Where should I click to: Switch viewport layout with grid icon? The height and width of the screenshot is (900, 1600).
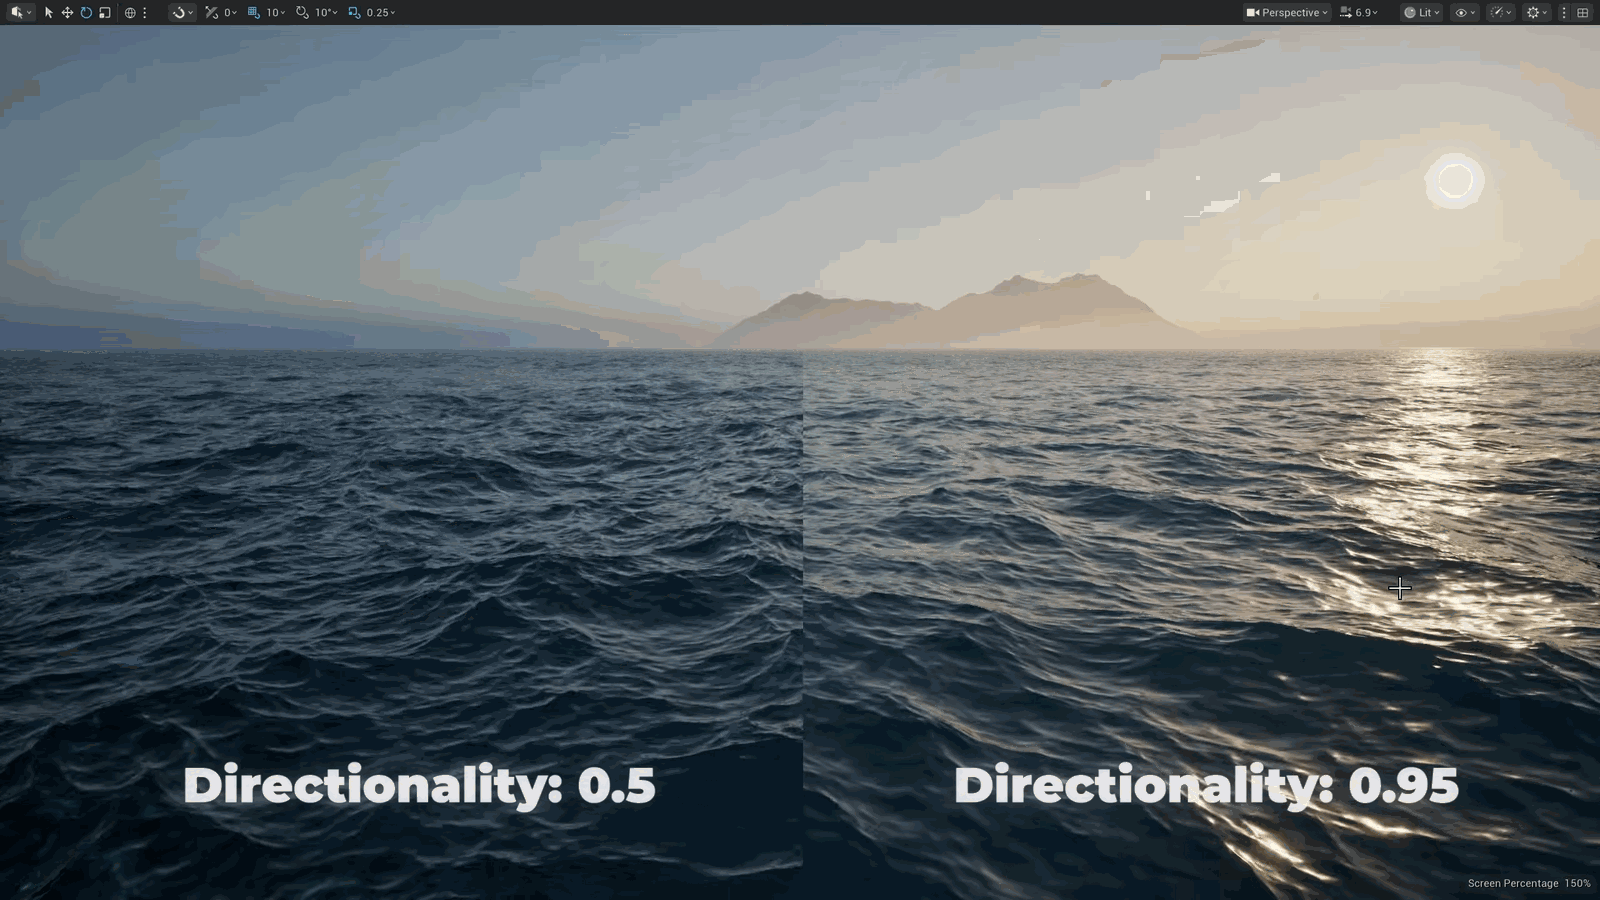[1582, 13]
